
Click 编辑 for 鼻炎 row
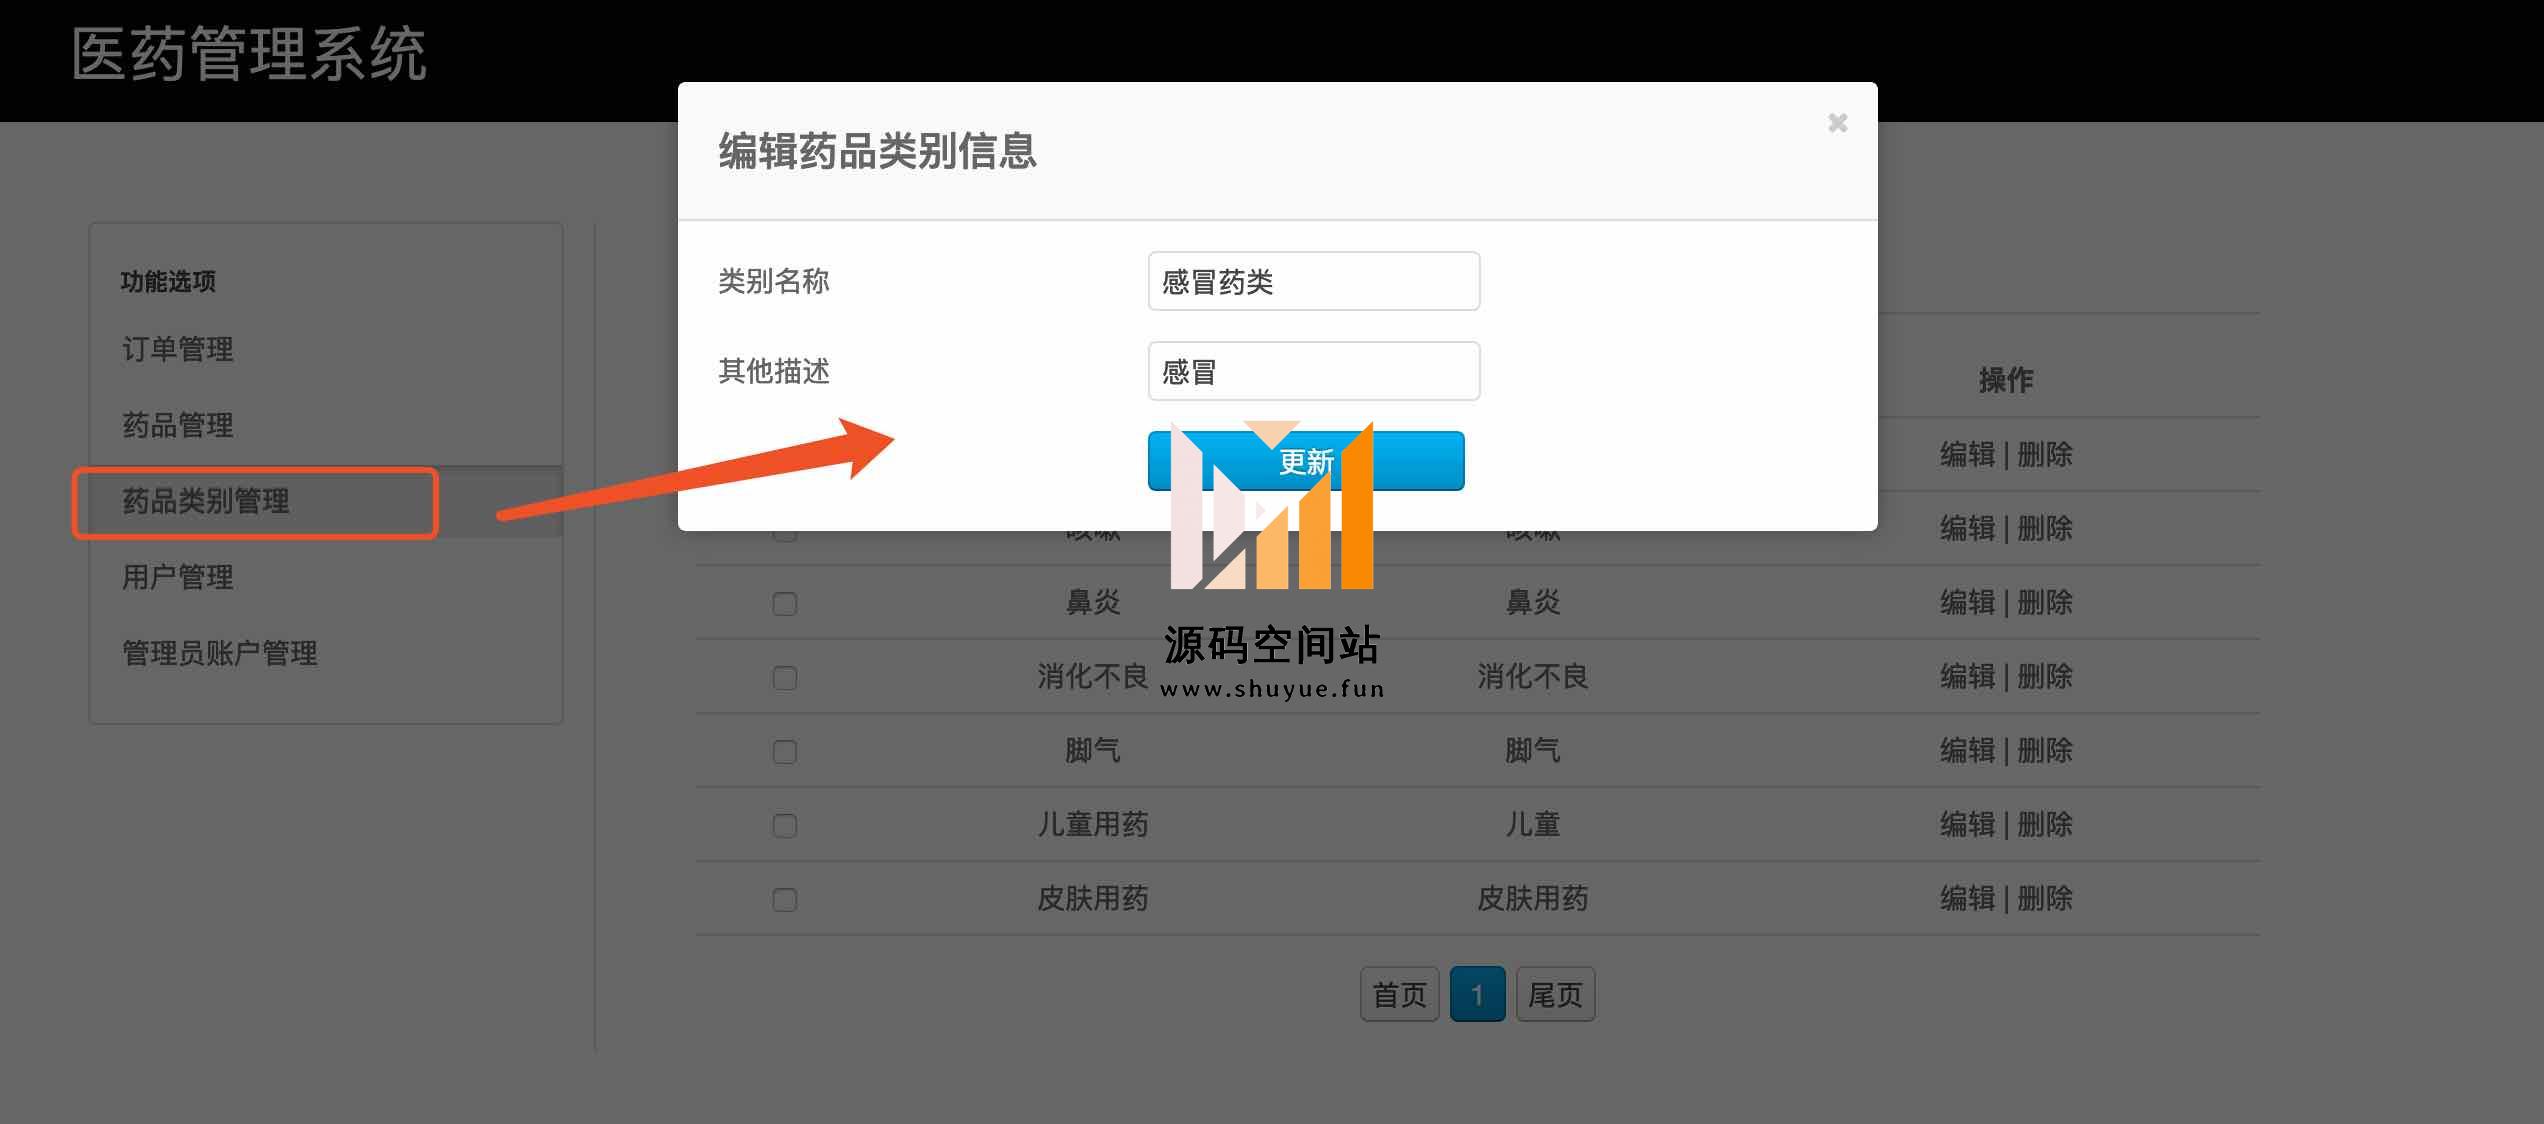pos(1967,602)
